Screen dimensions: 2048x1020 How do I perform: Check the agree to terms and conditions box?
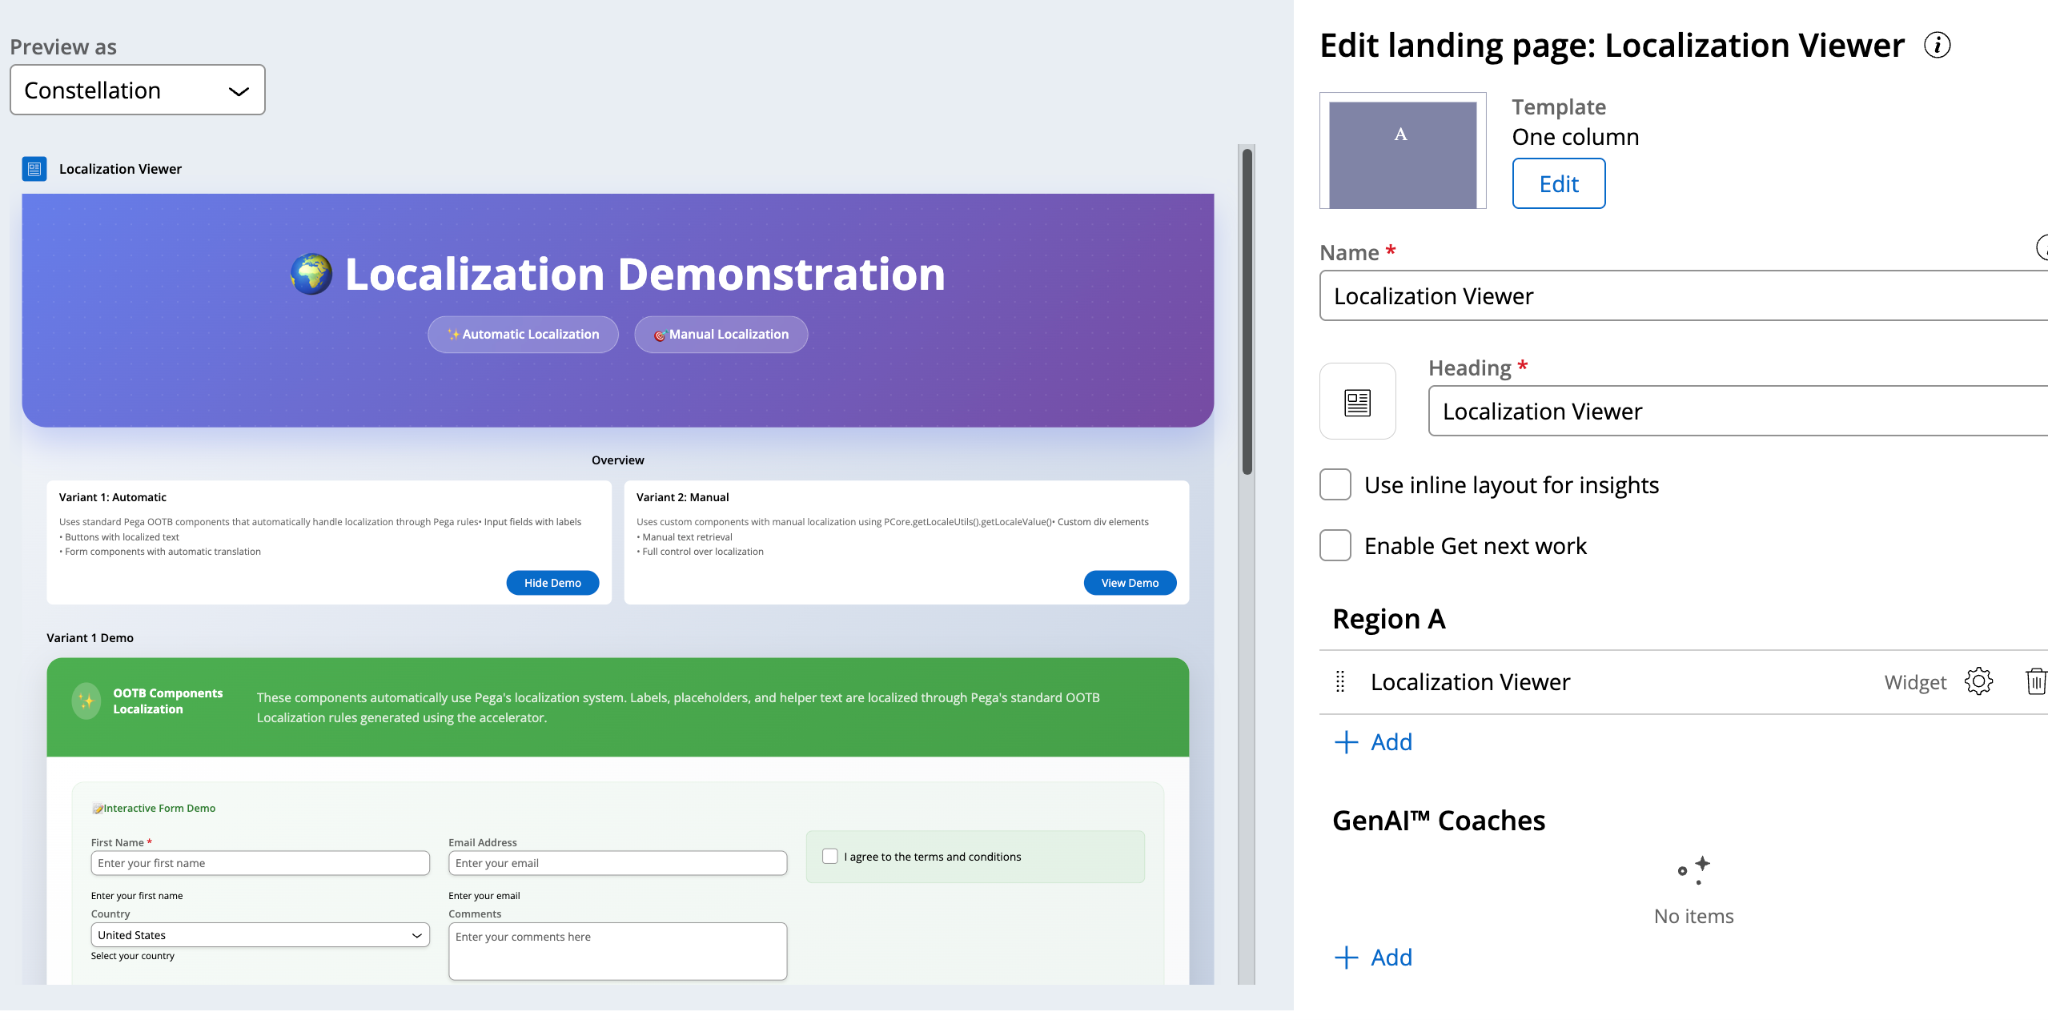coord(830,857)
